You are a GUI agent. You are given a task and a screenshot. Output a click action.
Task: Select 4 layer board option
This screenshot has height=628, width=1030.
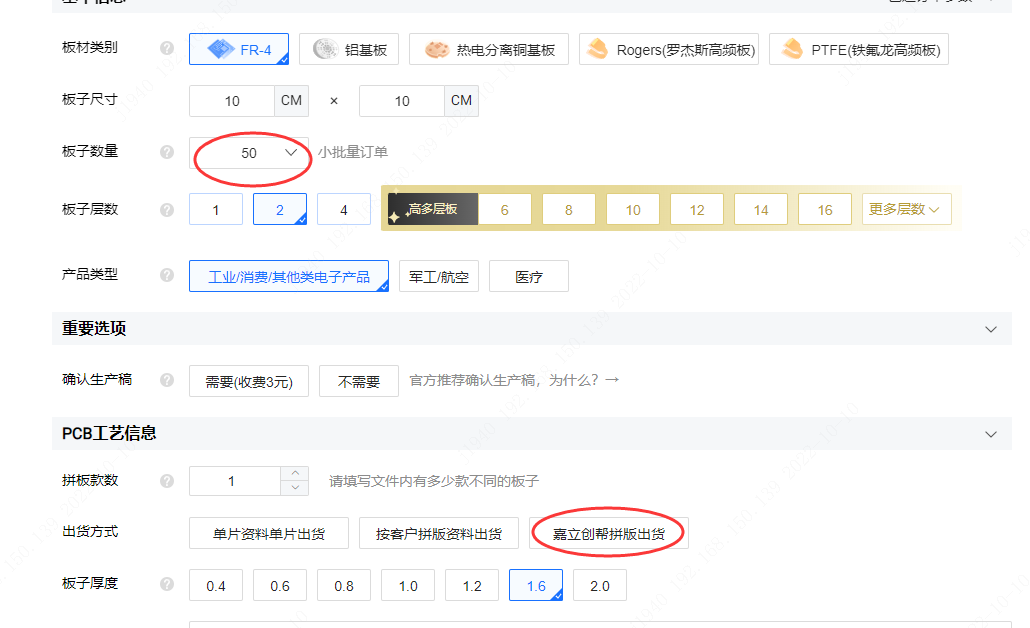click(x=344, y=210)
